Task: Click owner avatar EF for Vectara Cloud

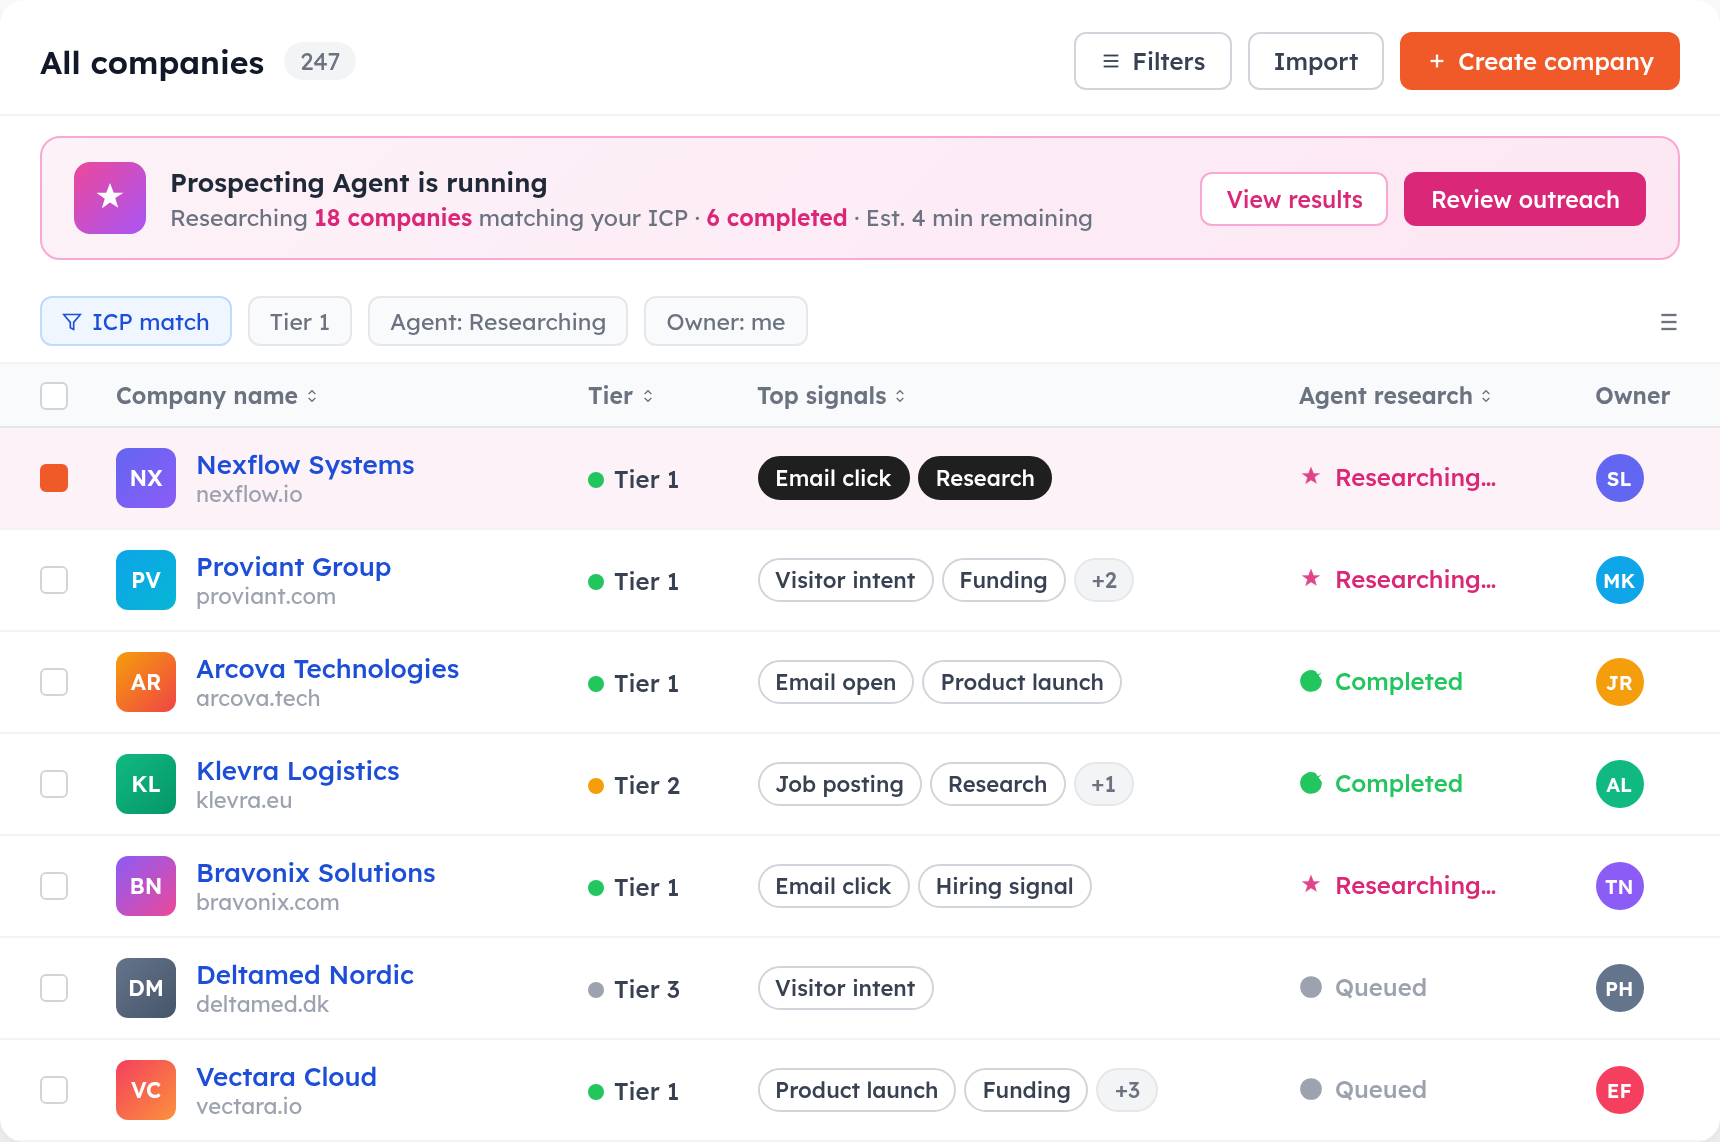Action: coord(1619,1090)
